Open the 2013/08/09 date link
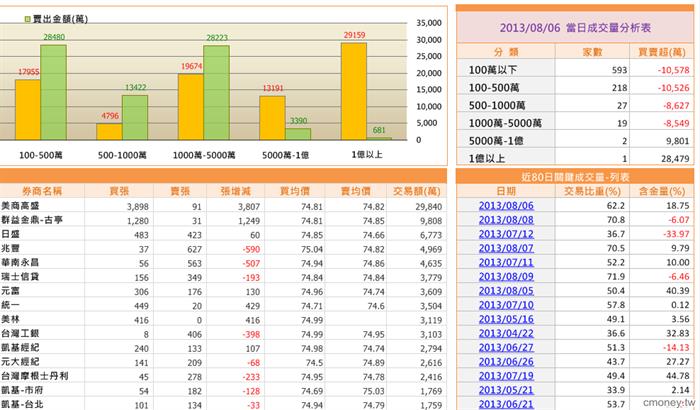Screen dimensions: 700x410 (506, 276)
